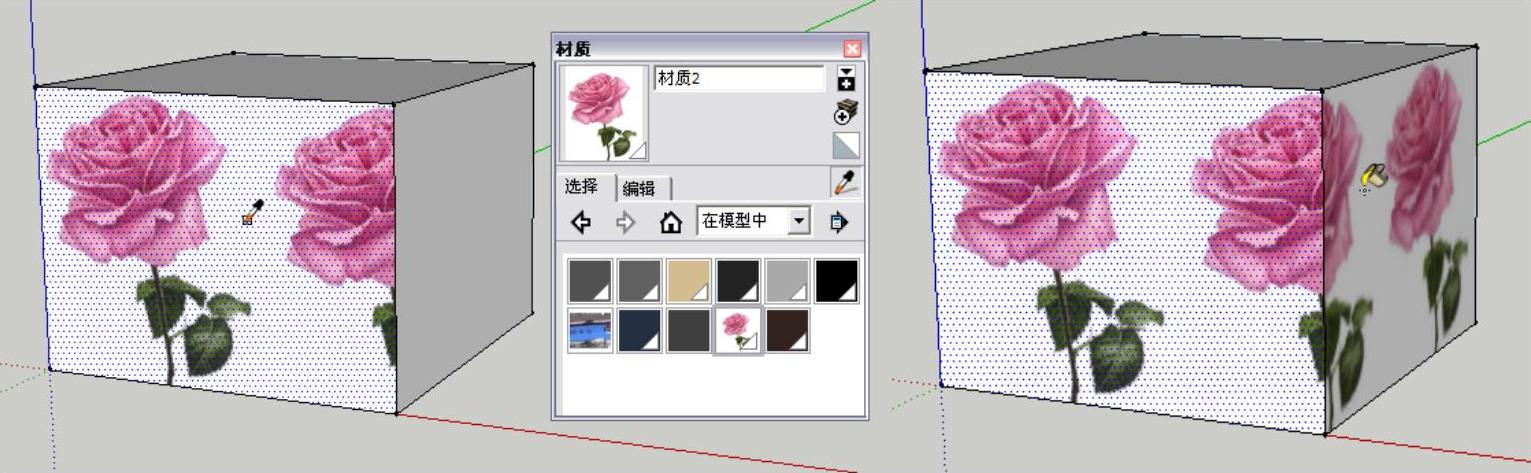The width and height of the screenshot is (1531, 473).
Task: Click the rose material preview thumbnail
Action: pyautogui.click(x=605, y=113)
